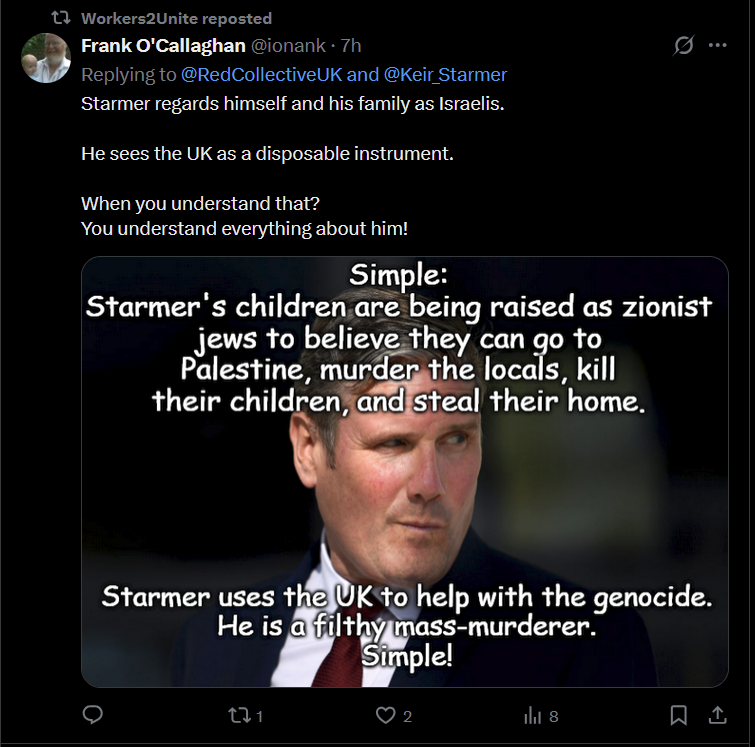Click the reply speech bubble icon
The image size is (755, 747).
(x=92, y=715)
